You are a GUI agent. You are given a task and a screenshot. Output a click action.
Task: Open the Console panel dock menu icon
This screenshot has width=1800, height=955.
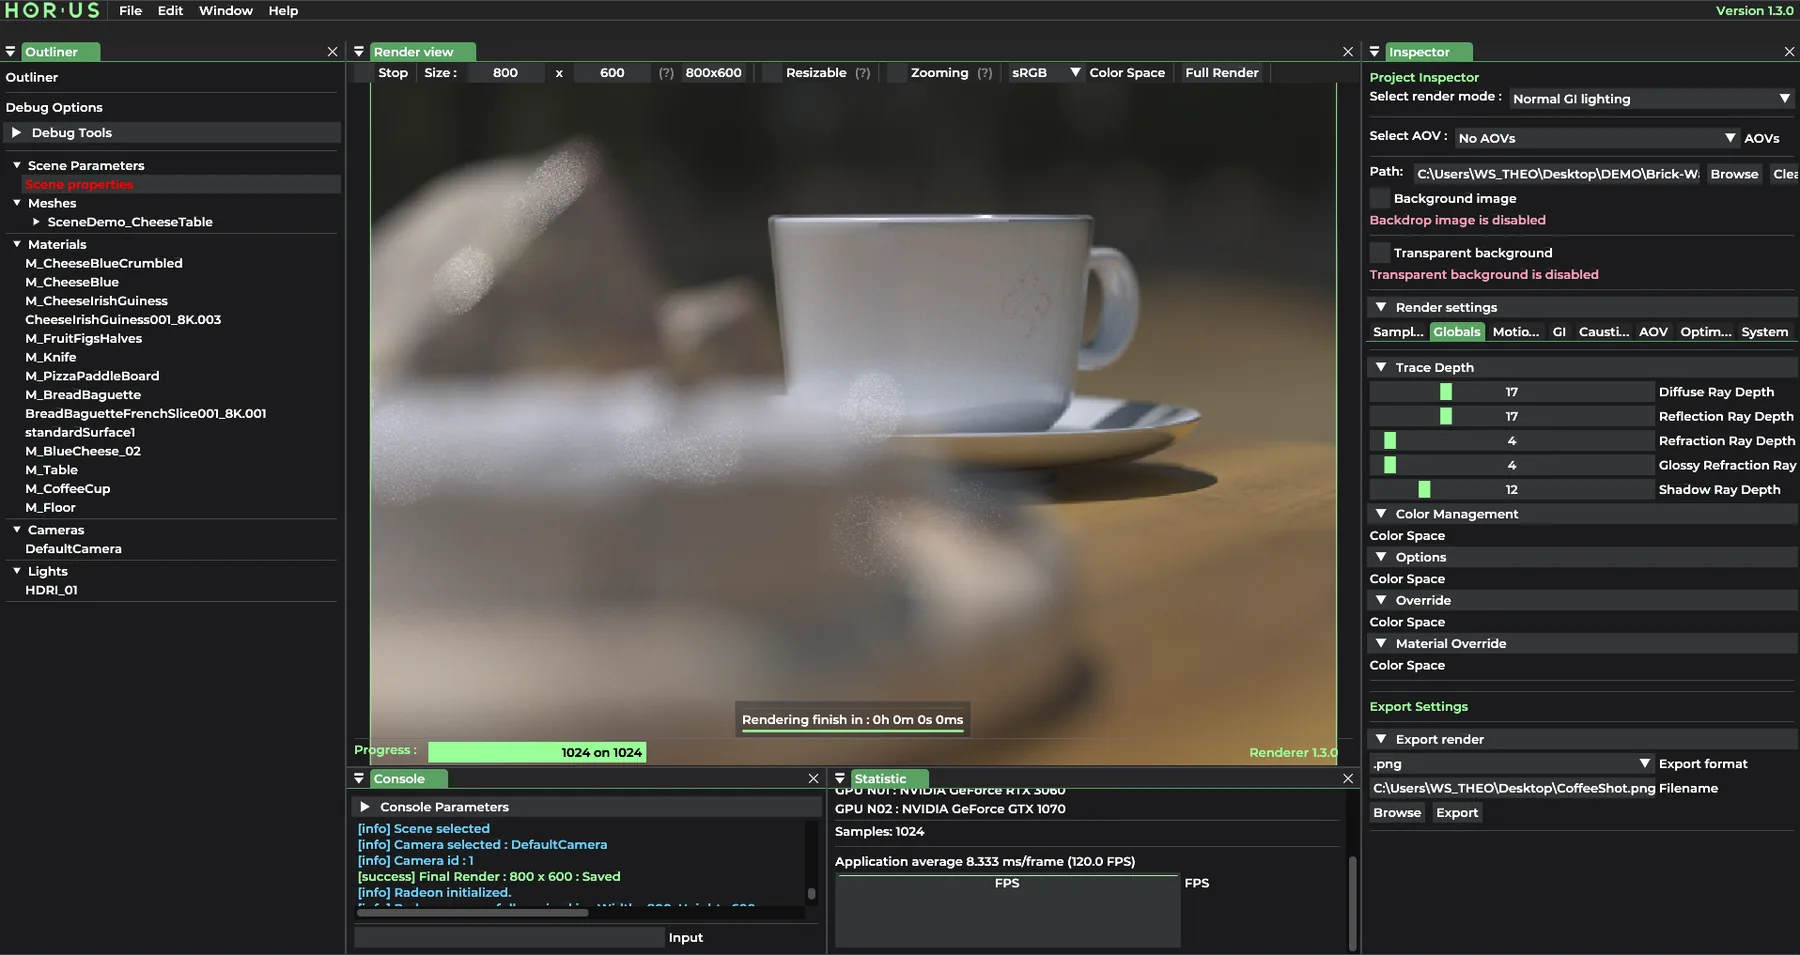pyautogui.click(x=359, y=778)
